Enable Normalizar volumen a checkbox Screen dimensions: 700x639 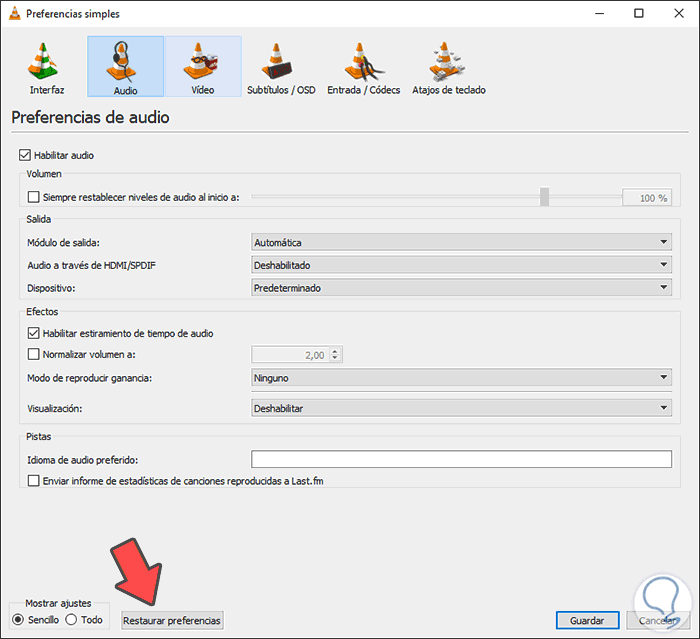(33, 354)
